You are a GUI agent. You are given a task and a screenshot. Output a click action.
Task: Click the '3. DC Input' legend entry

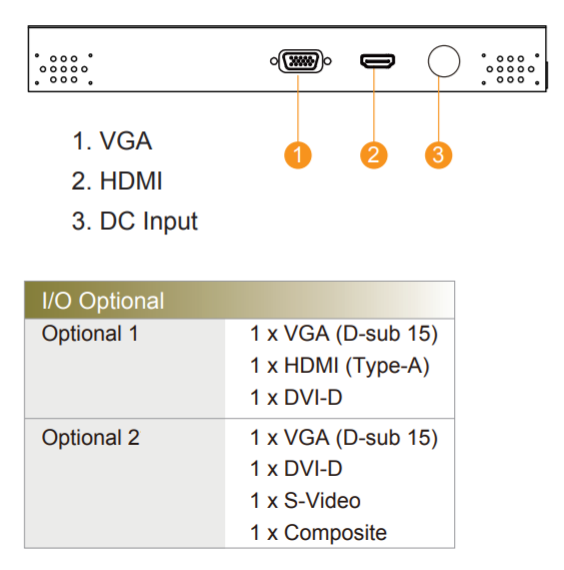[x=135, y=221]
